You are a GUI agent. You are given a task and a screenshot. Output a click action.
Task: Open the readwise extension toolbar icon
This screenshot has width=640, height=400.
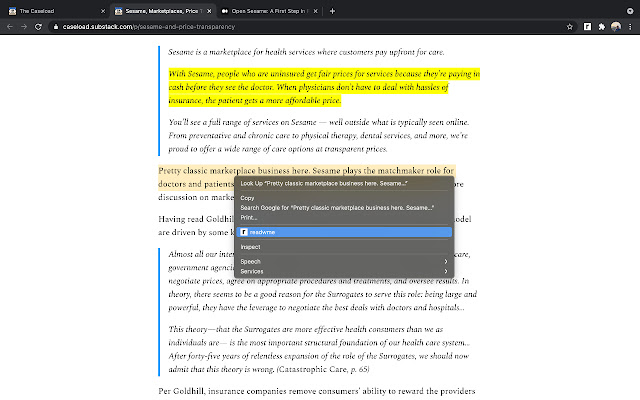587,27
